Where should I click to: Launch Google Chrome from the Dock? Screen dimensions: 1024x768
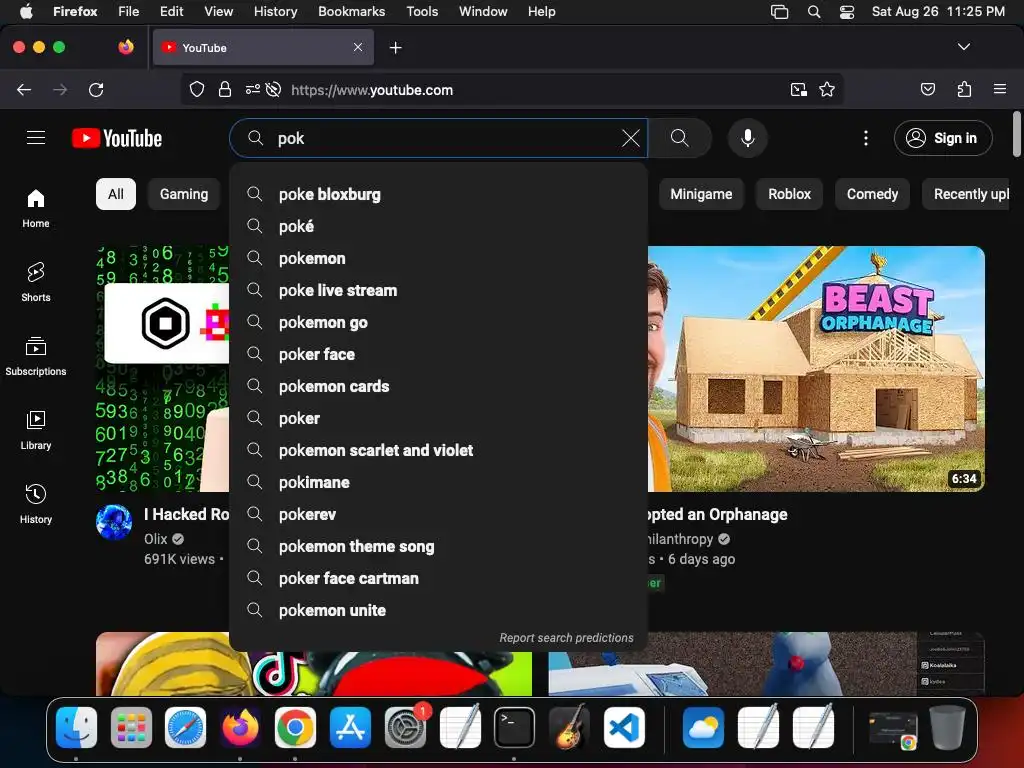click(295, 728)
